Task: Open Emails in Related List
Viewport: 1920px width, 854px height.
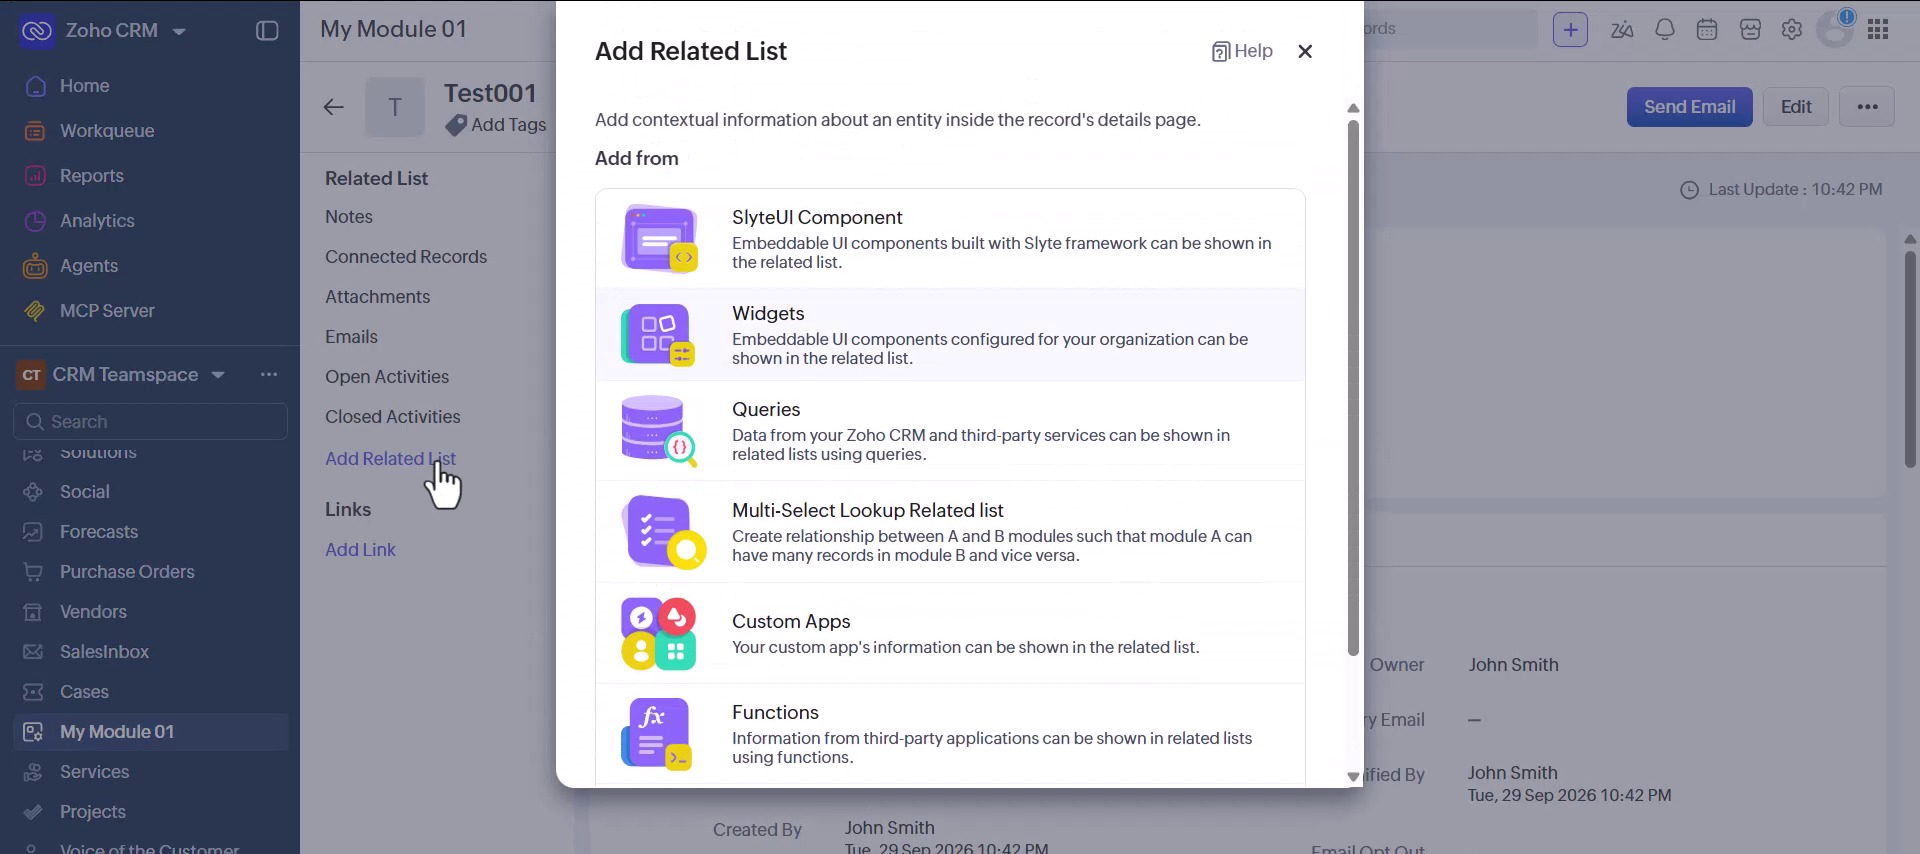Action: coord(352,337)
